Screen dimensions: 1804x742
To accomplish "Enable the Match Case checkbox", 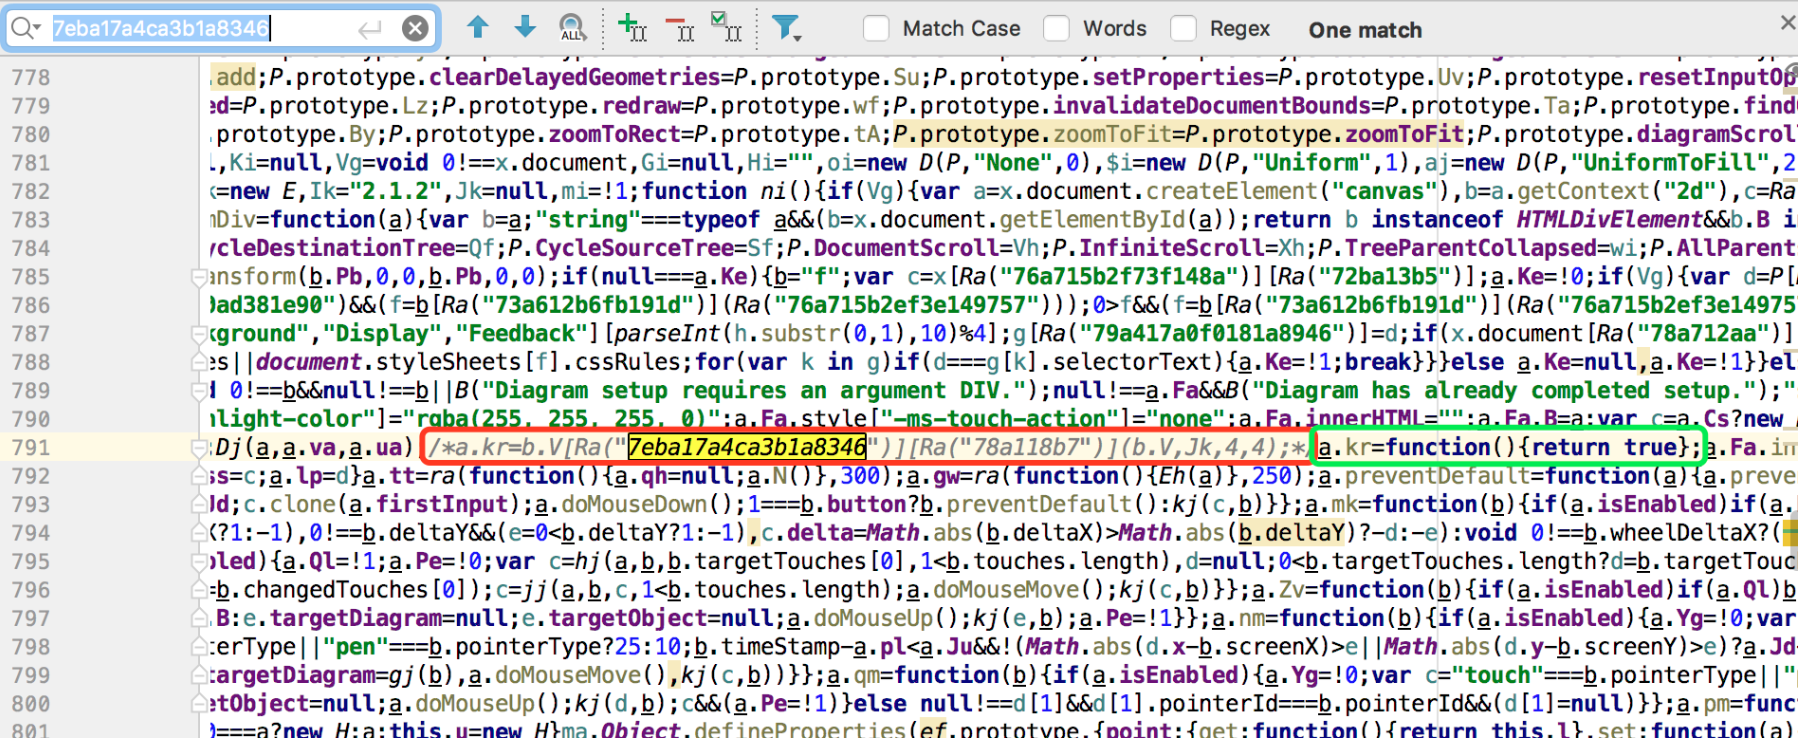I will 876,29.
